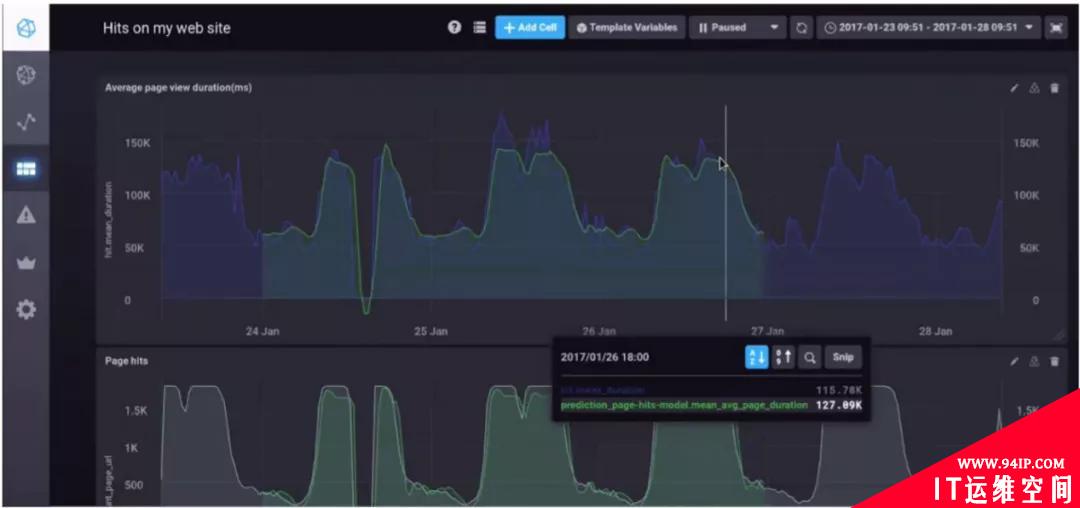
Task: Open the Alerting warning triangle icon
Action: 25,215
